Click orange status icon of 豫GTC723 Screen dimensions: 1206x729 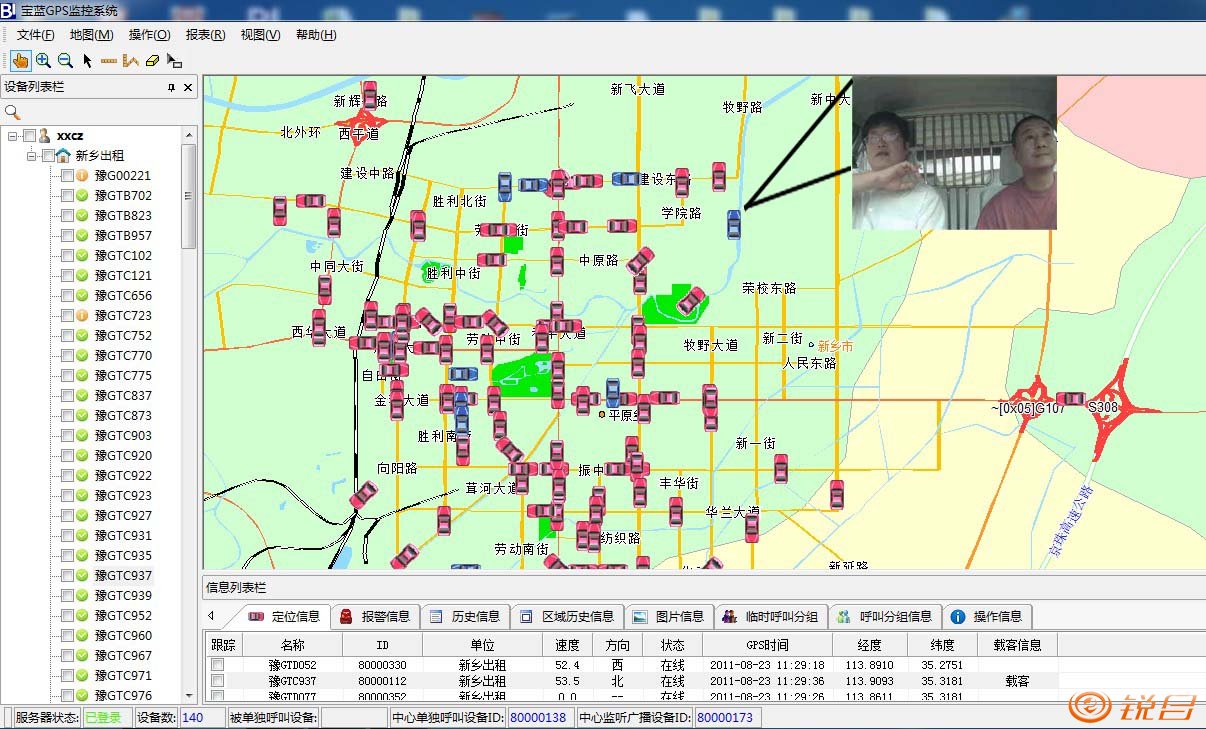(x=83, y=315)
